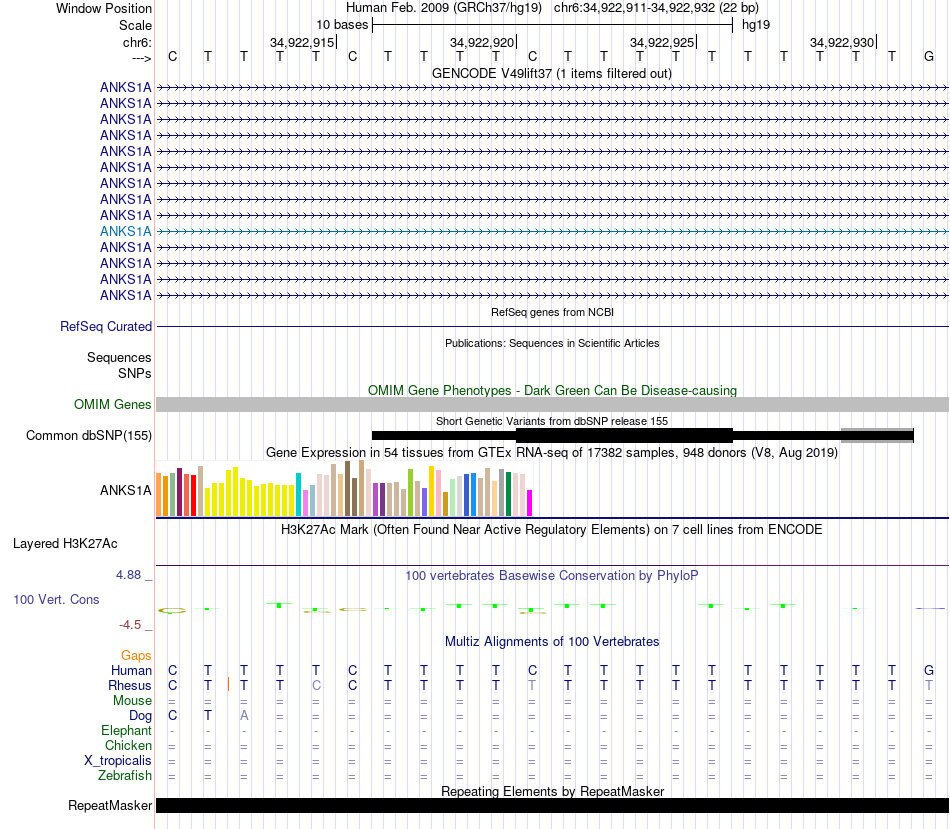The height and width of the screenshot is (829, 950).
Task: Click the 34,922,920 ruler position
Action: [482, 42]
